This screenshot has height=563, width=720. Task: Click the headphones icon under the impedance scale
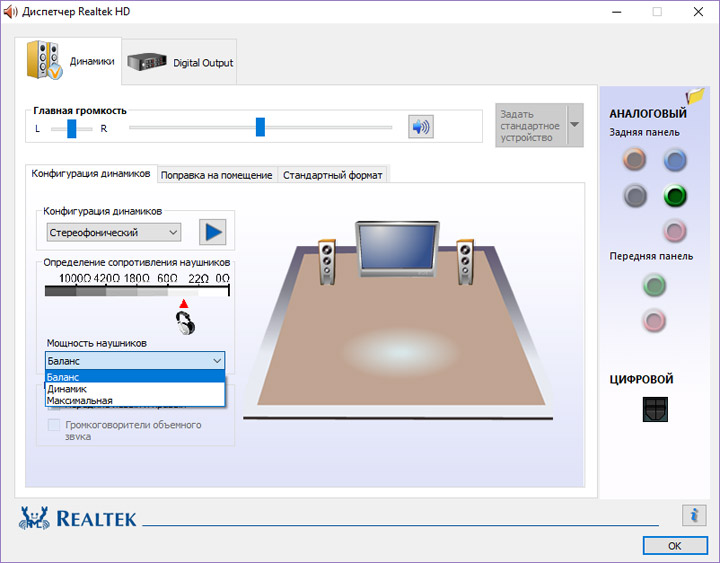185,322
